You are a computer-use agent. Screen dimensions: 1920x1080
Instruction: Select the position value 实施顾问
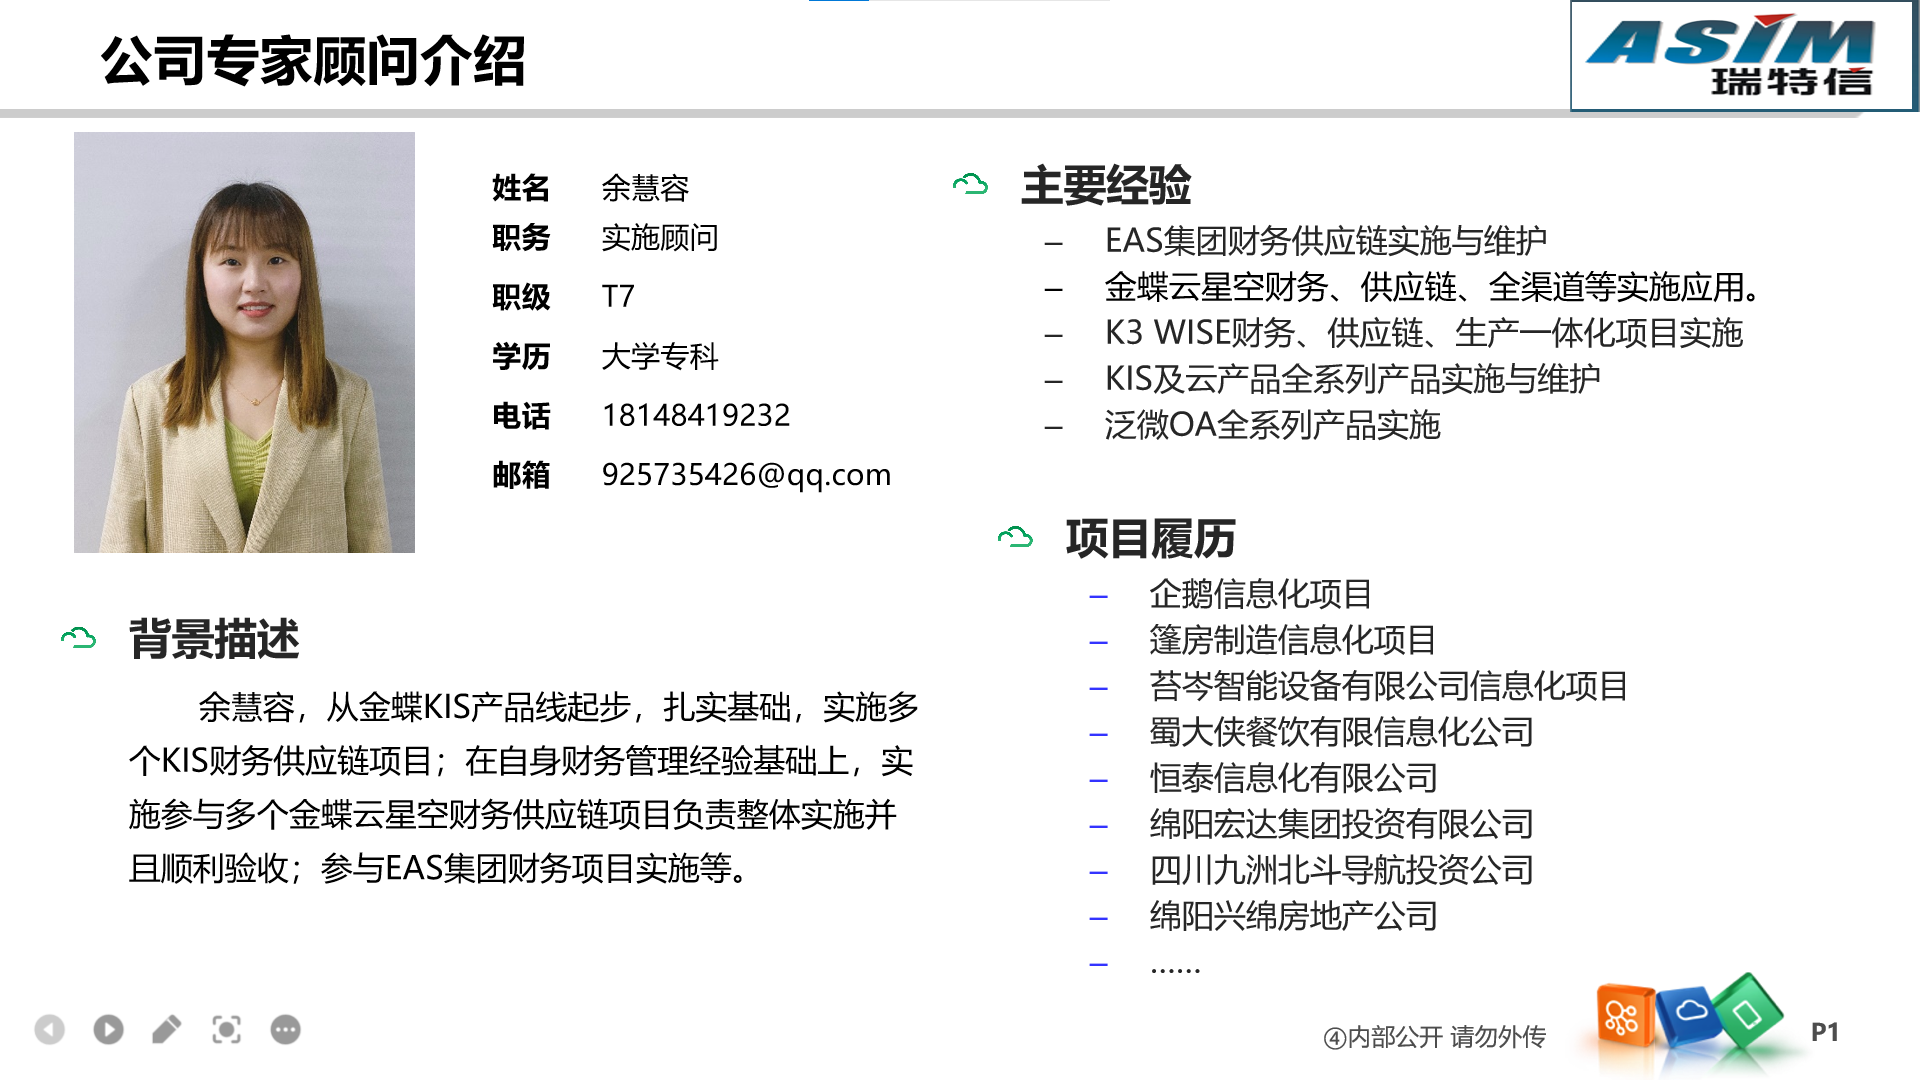pos(660,237)
